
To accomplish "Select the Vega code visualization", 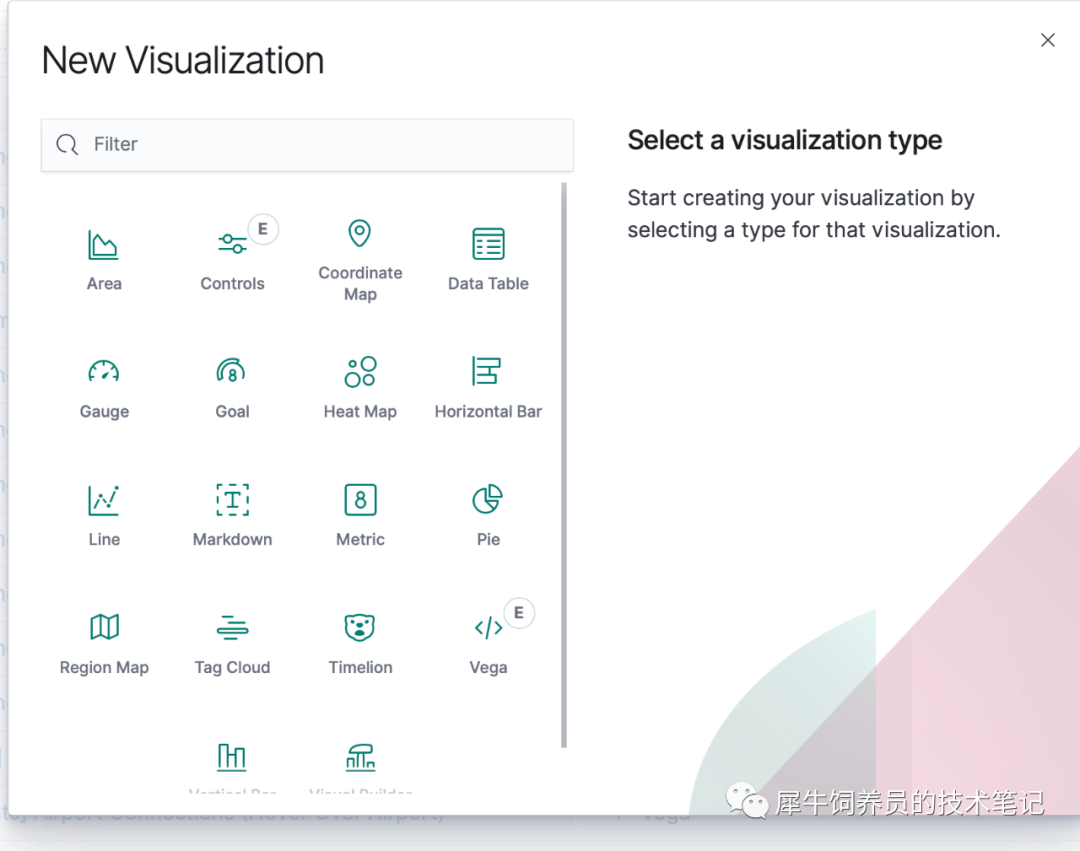I will click(488, 644).
